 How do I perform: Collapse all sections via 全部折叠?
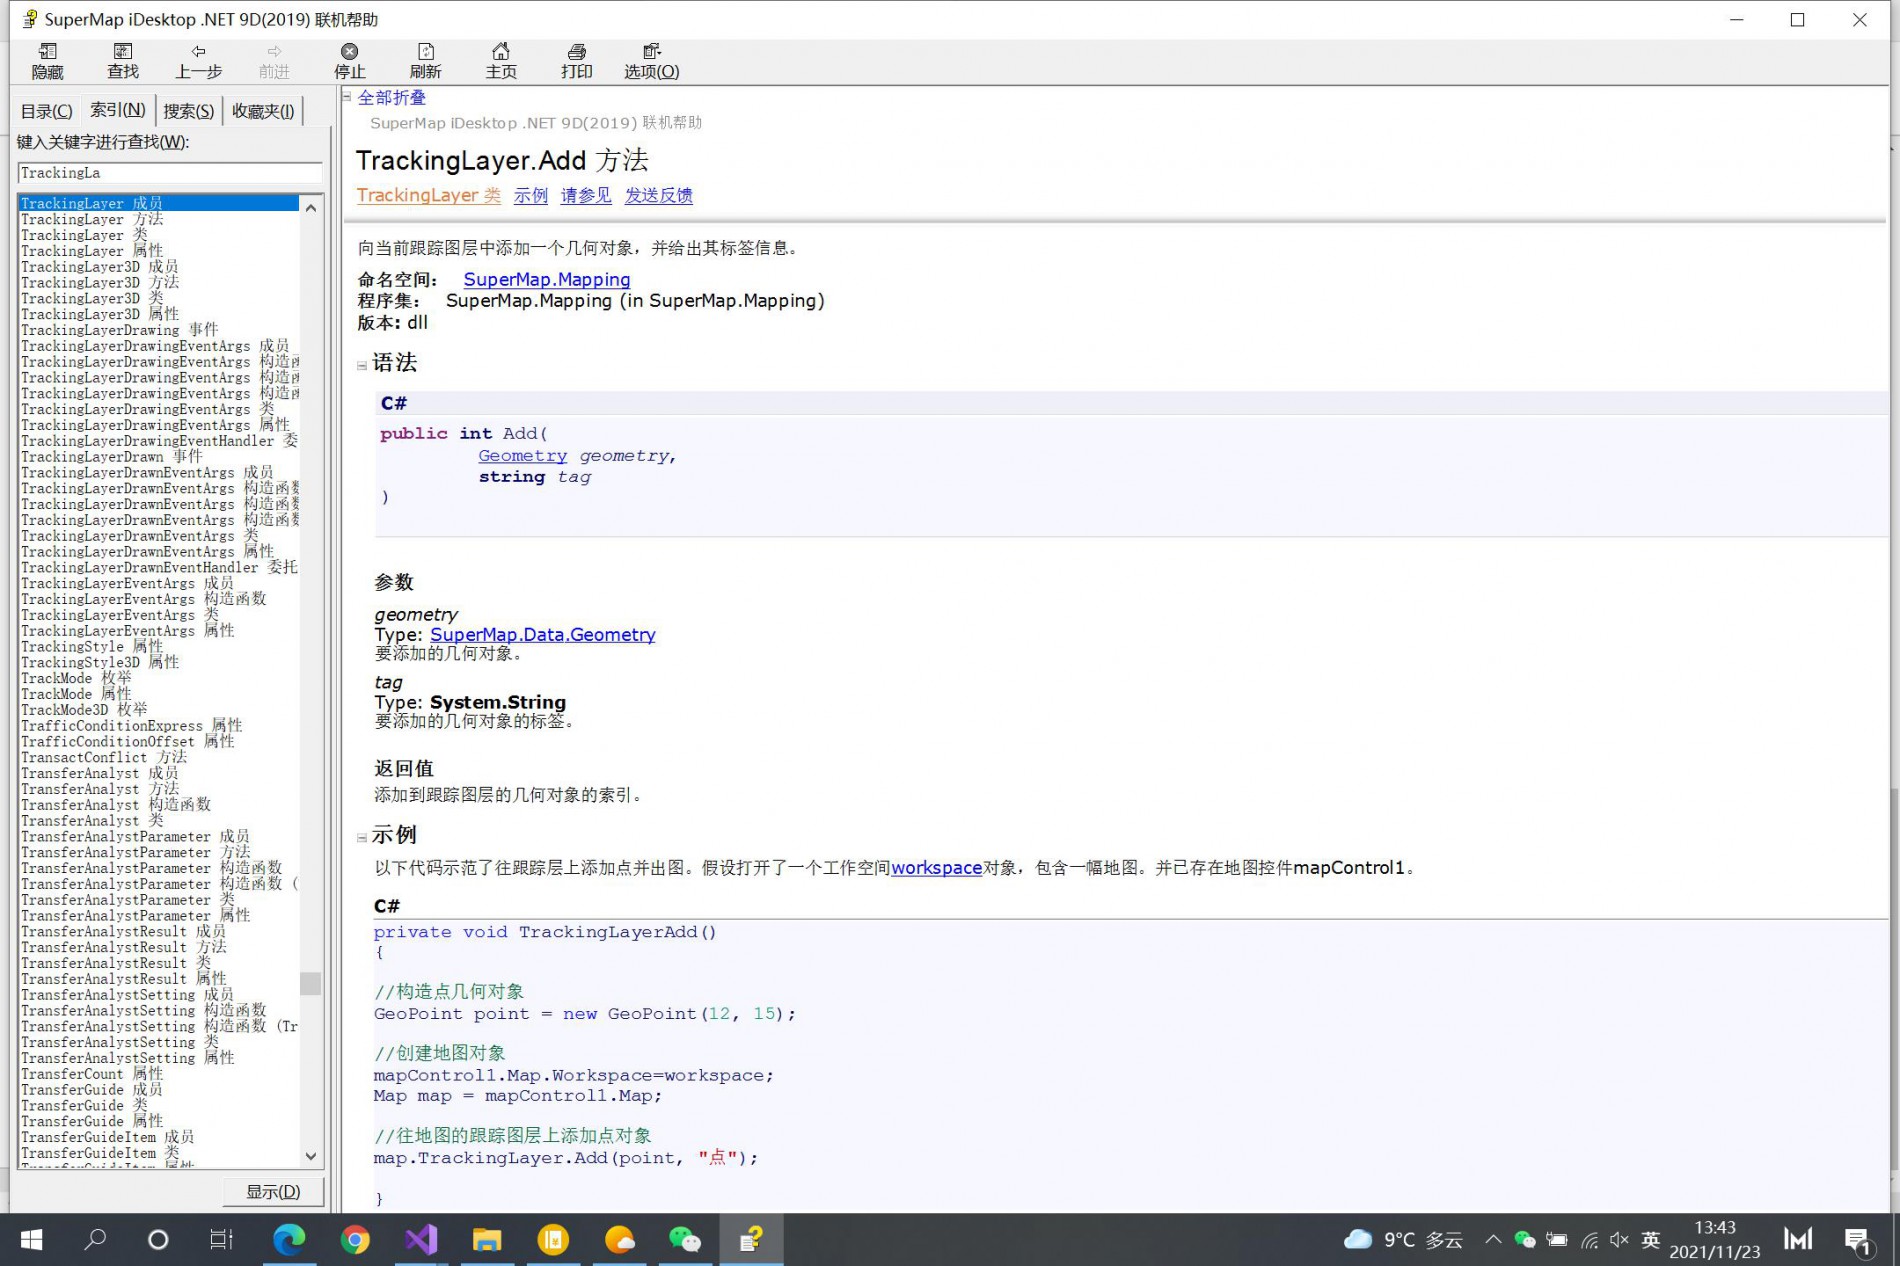pyautogui.click(x=392, y=97)
